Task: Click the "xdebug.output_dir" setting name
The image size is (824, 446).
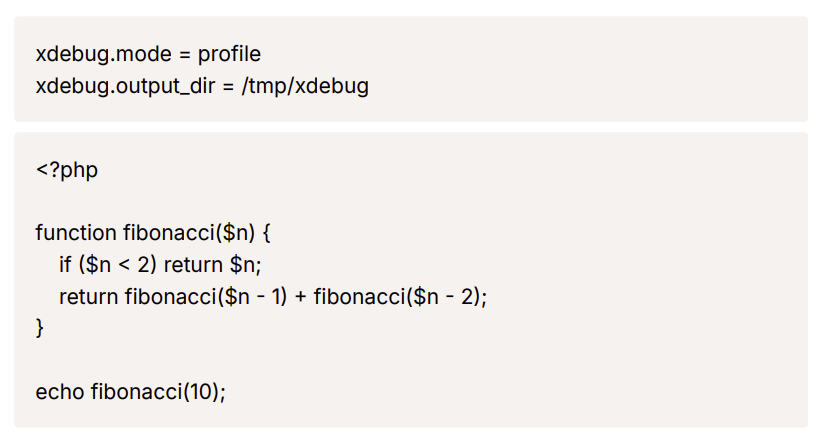Action: point(125,86)
